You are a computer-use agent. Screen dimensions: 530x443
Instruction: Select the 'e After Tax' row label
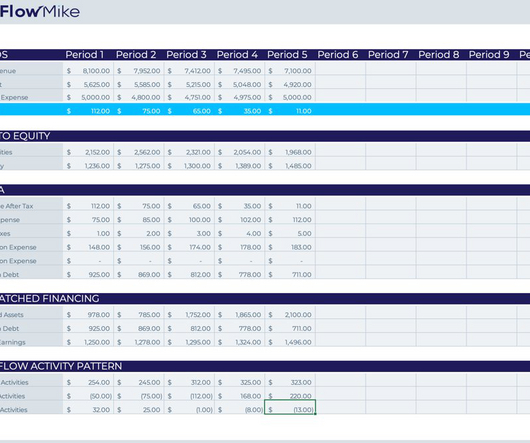17,206
